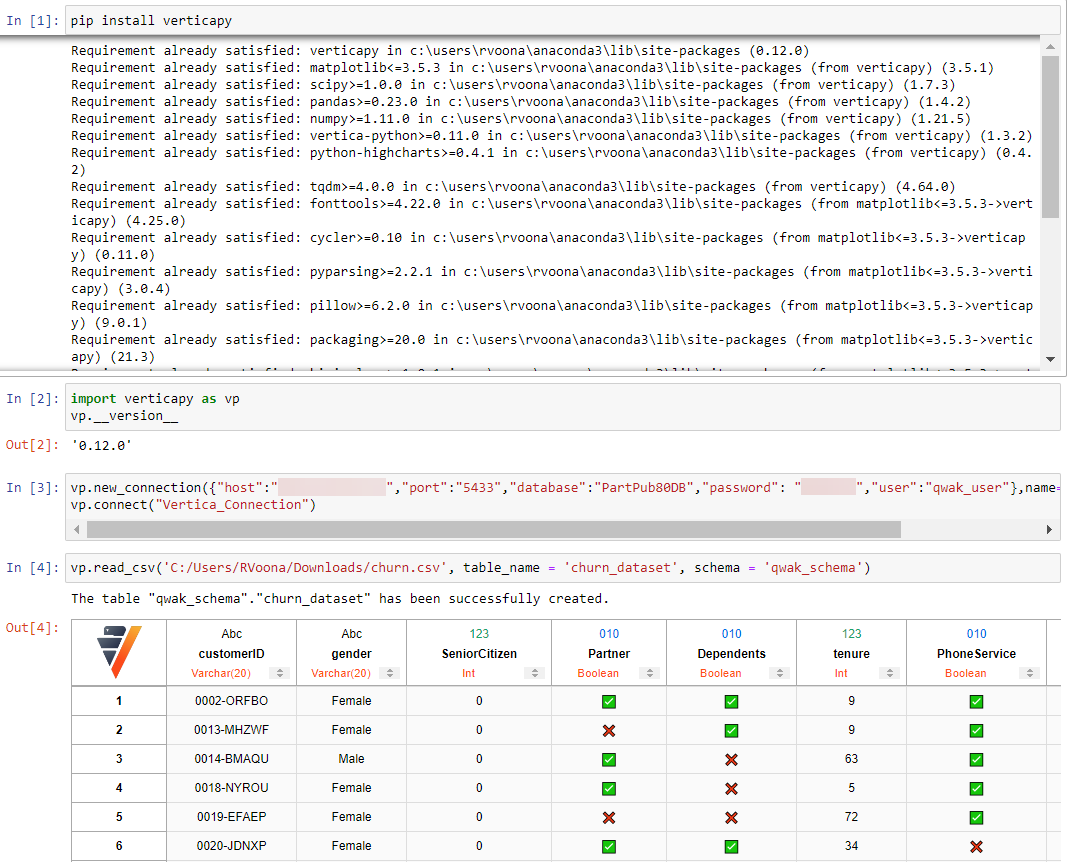
Task: Click the import verticapy code cell
Action: [563, 407]
